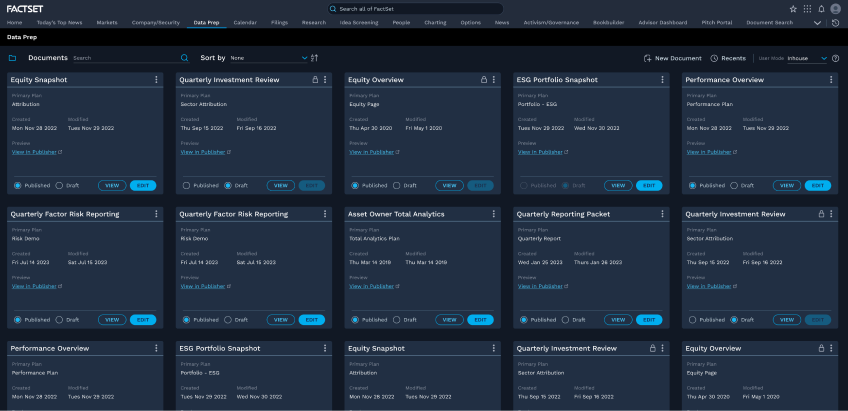848x411 pixels.
Task: Open the Recents list
Action: tap(728, 58)
